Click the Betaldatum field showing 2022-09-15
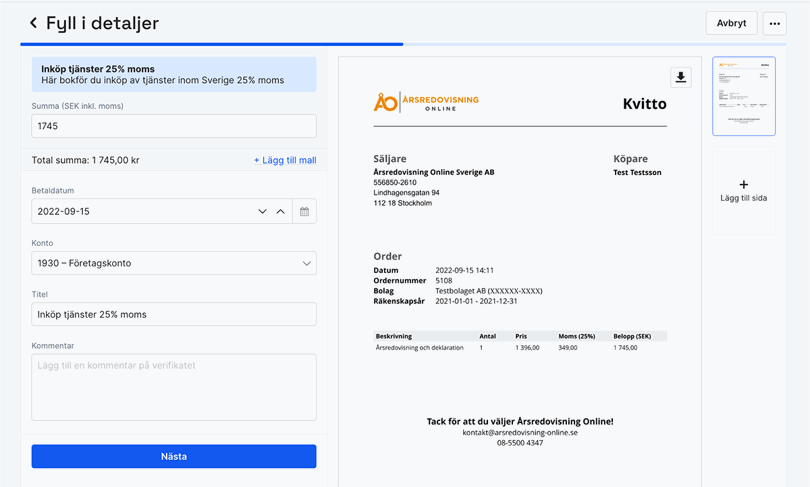 pos(140,212)
